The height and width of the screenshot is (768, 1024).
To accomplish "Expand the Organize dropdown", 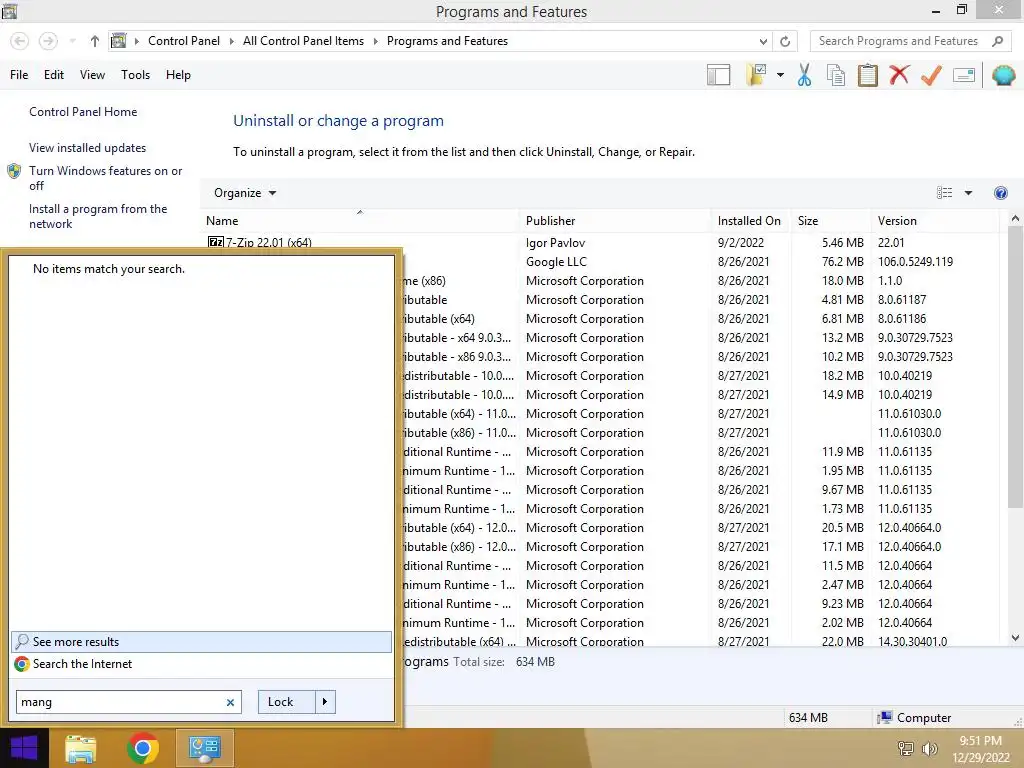I will [245, 193].
